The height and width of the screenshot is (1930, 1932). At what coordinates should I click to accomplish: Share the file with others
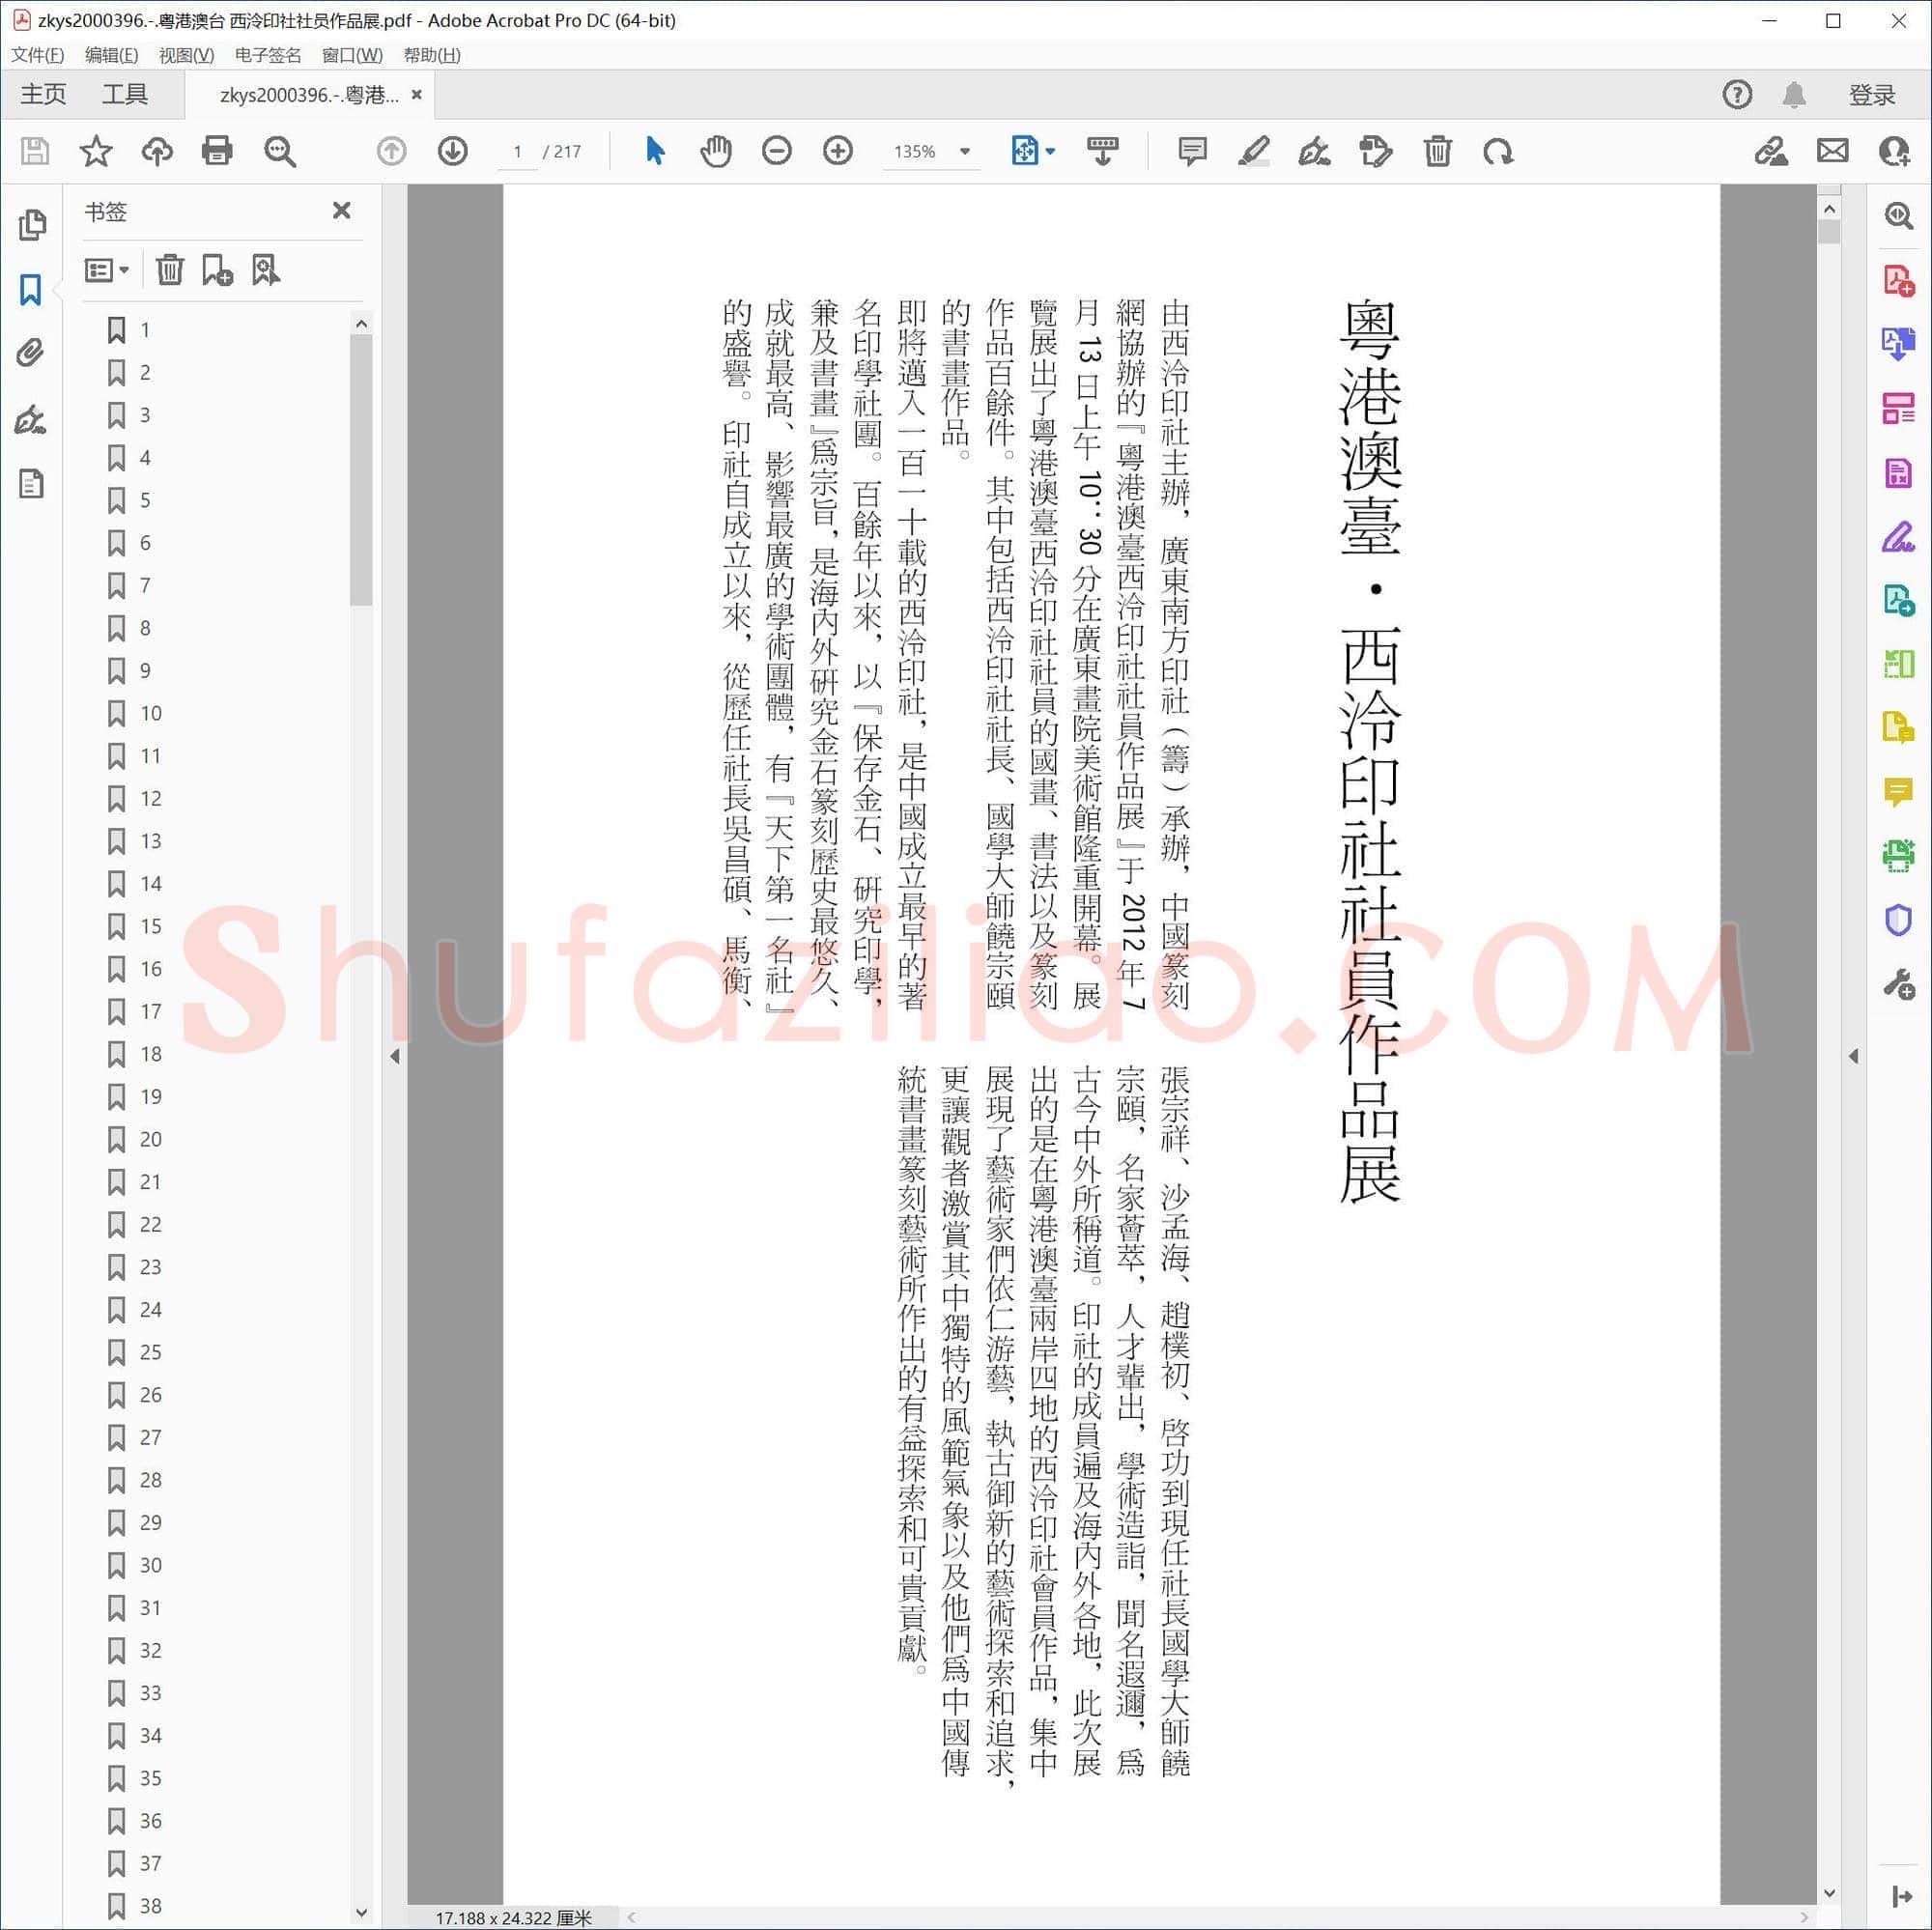click(x=1894, y=151)
